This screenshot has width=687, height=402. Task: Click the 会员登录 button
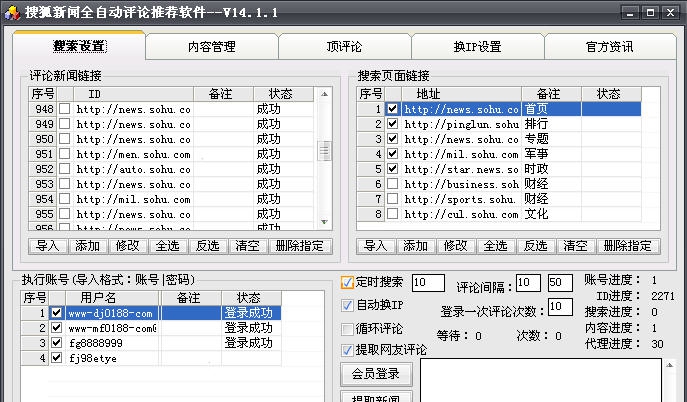point(376,374)
